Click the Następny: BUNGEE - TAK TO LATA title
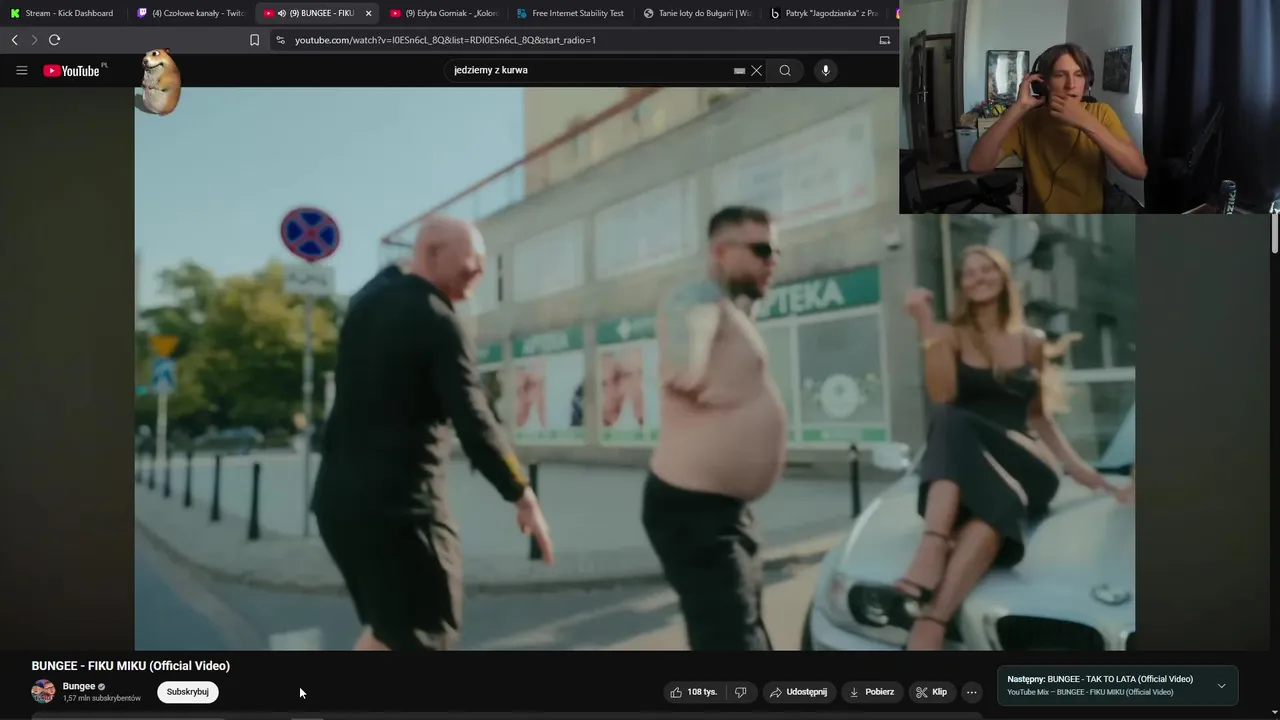 tap(1100, 679)
